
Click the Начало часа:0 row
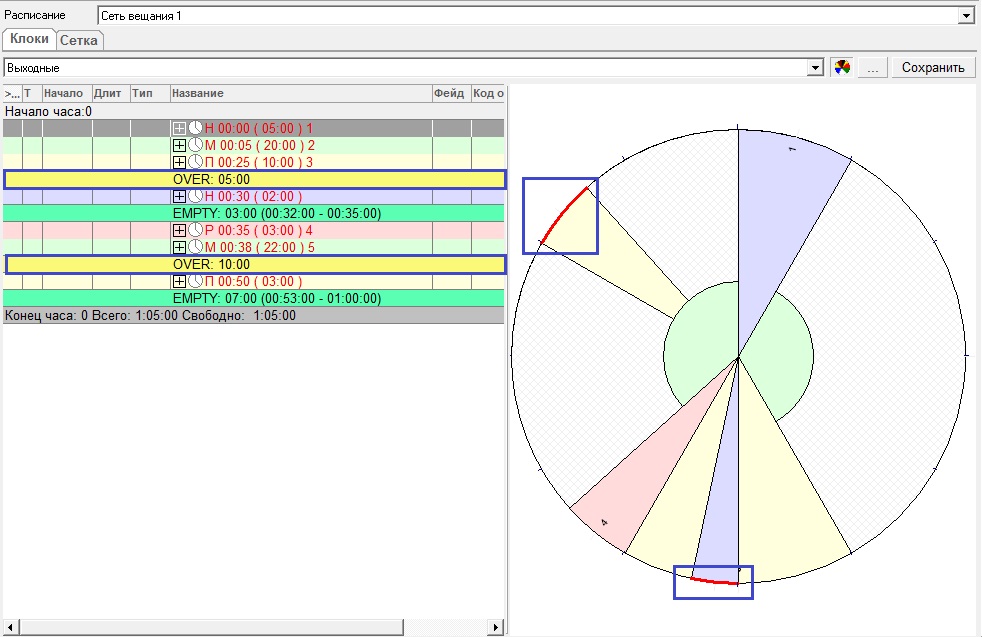point(254,111)
